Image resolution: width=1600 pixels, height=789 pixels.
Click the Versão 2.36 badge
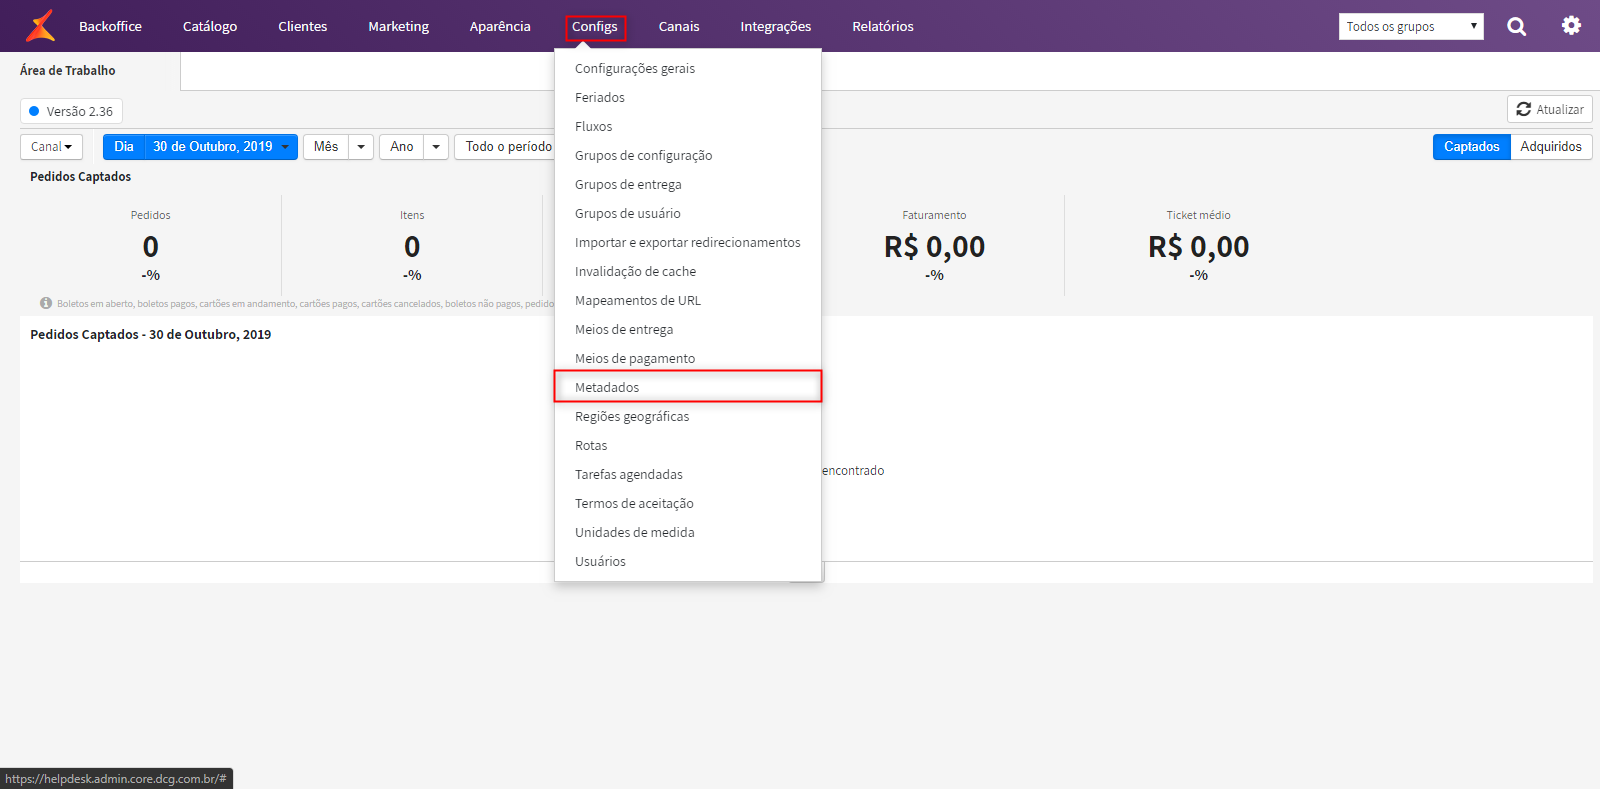71,111
